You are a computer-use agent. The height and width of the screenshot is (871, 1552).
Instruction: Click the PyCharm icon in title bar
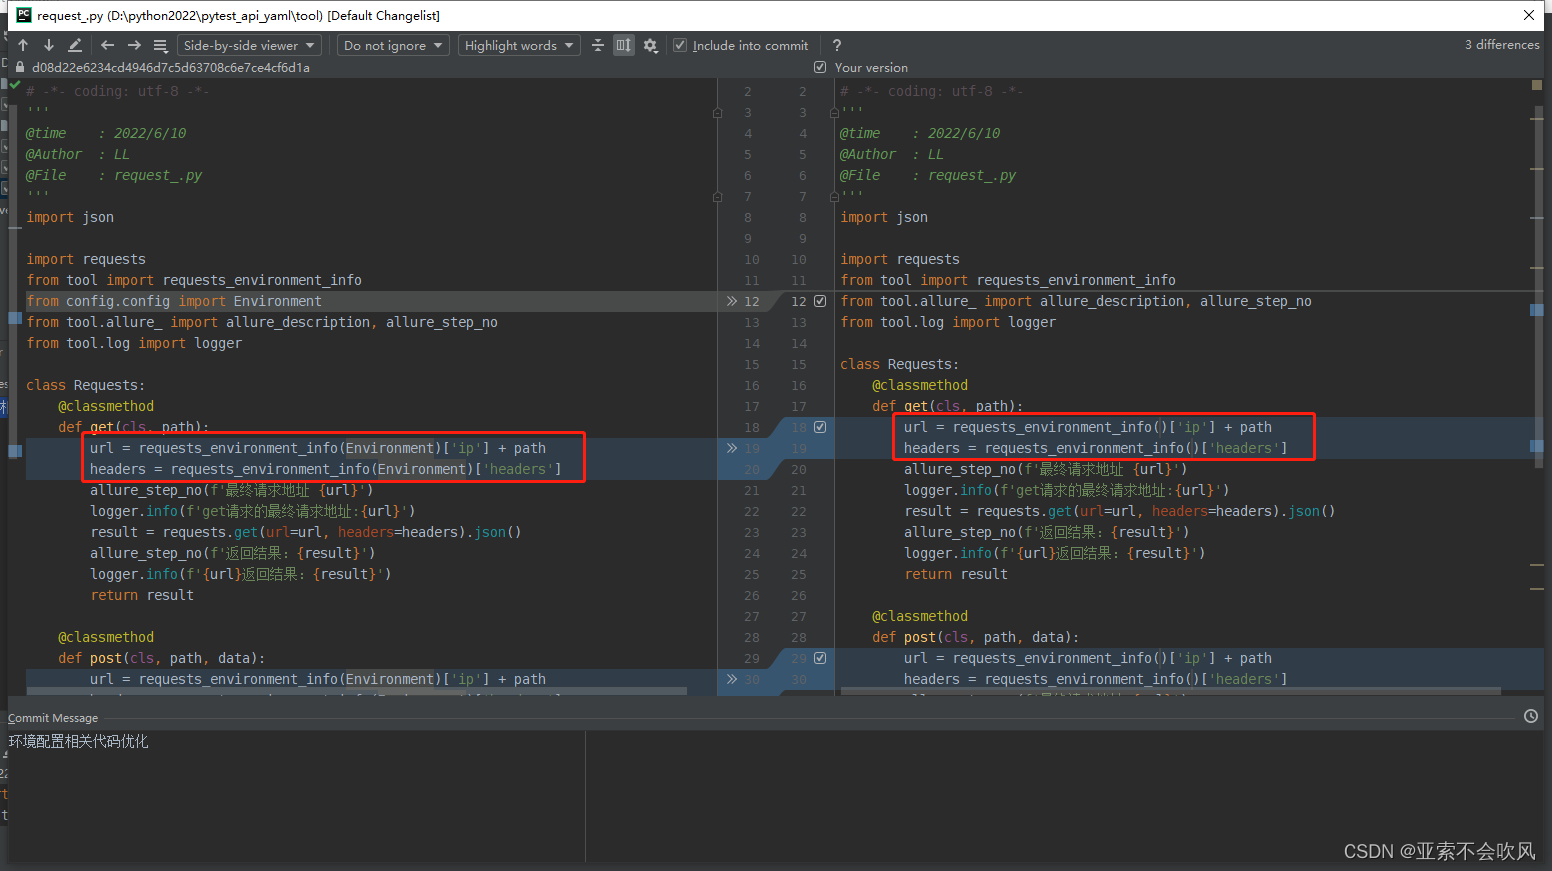click(x=24, y=15)
